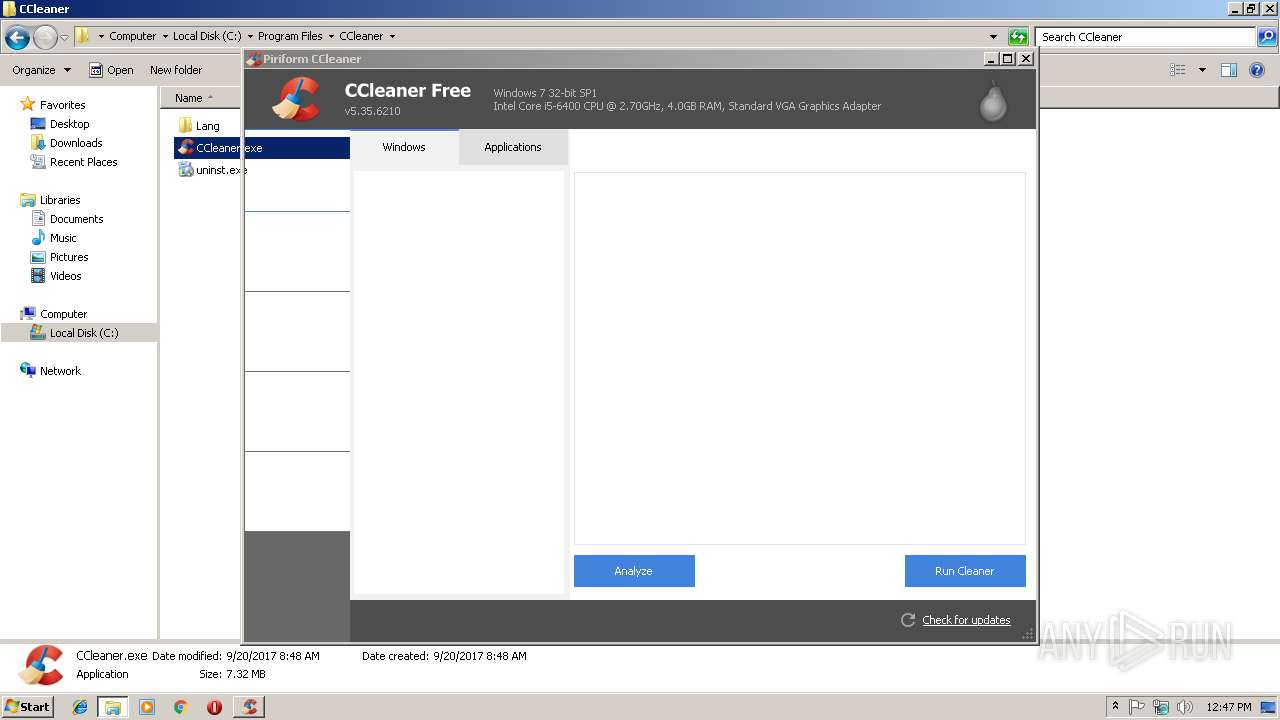Screen dimensions: 1280x720
Task: Open Internet Explorer from taskbar
Action: [80, 707]
